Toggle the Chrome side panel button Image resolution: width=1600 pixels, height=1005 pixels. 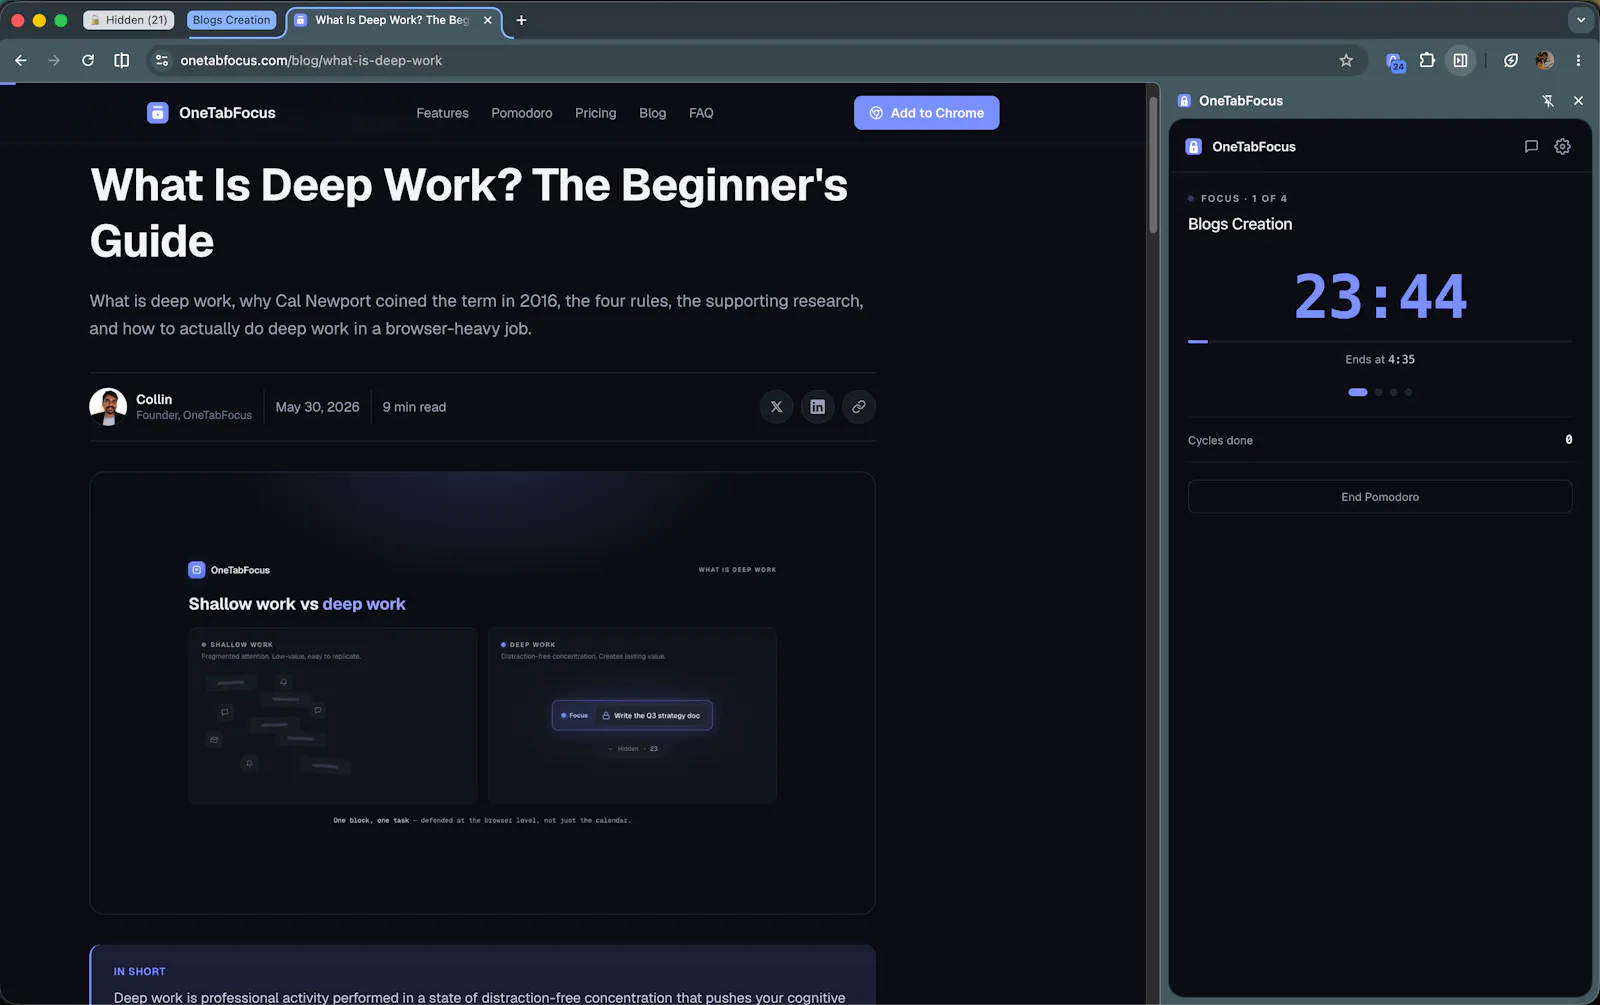tap(1461, 60)
